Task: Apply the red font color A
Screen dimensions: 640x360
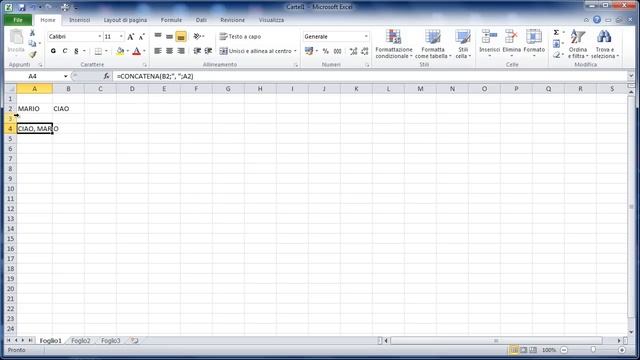Action: (137, 51)
